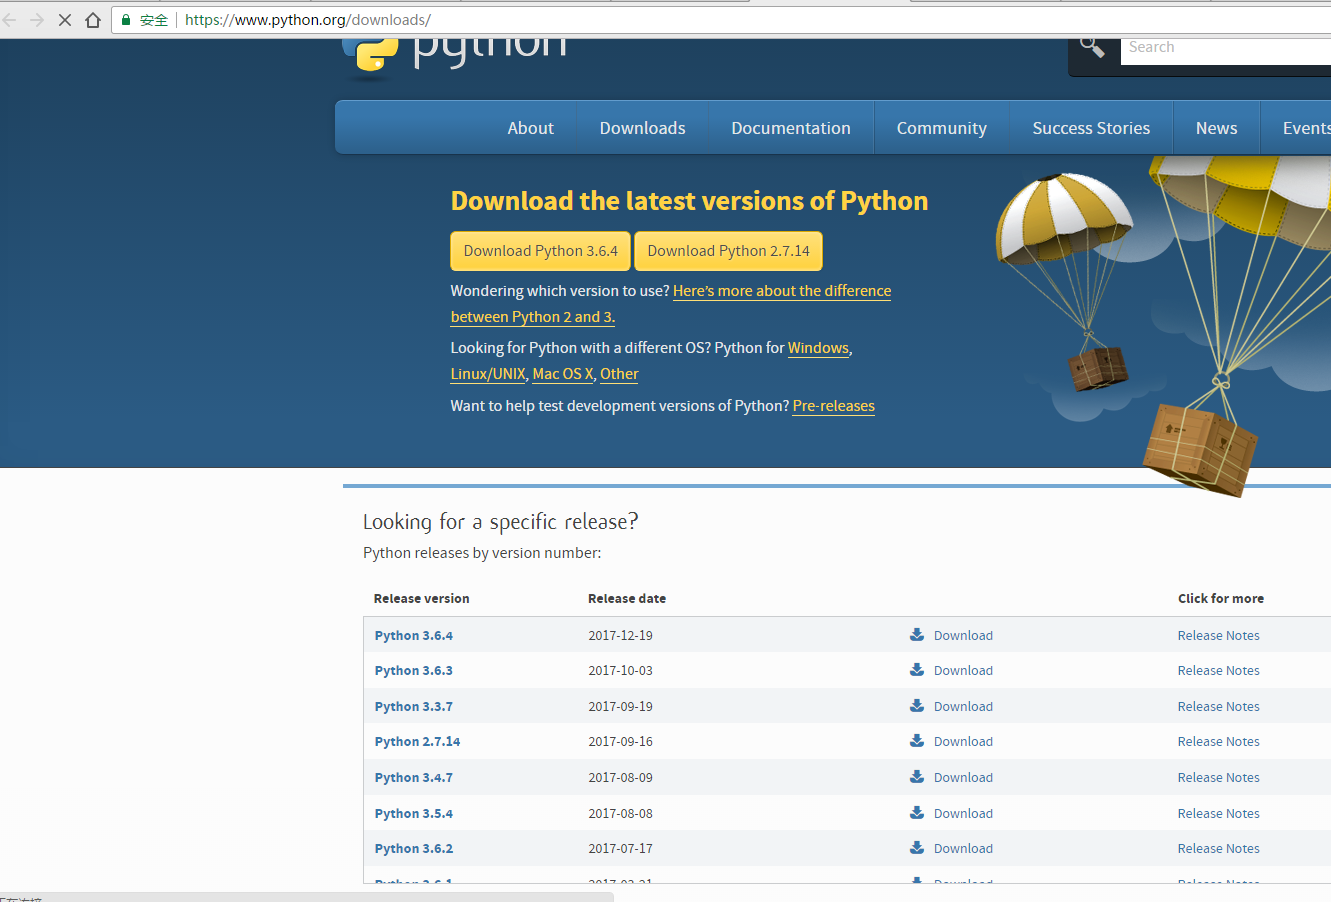Click download icon for Python 3.3.7

click(917, 706)
